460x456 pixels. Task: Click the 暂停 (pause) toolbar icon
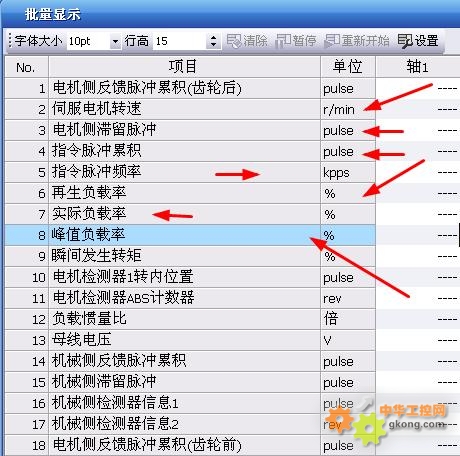(x=296, y=41)
